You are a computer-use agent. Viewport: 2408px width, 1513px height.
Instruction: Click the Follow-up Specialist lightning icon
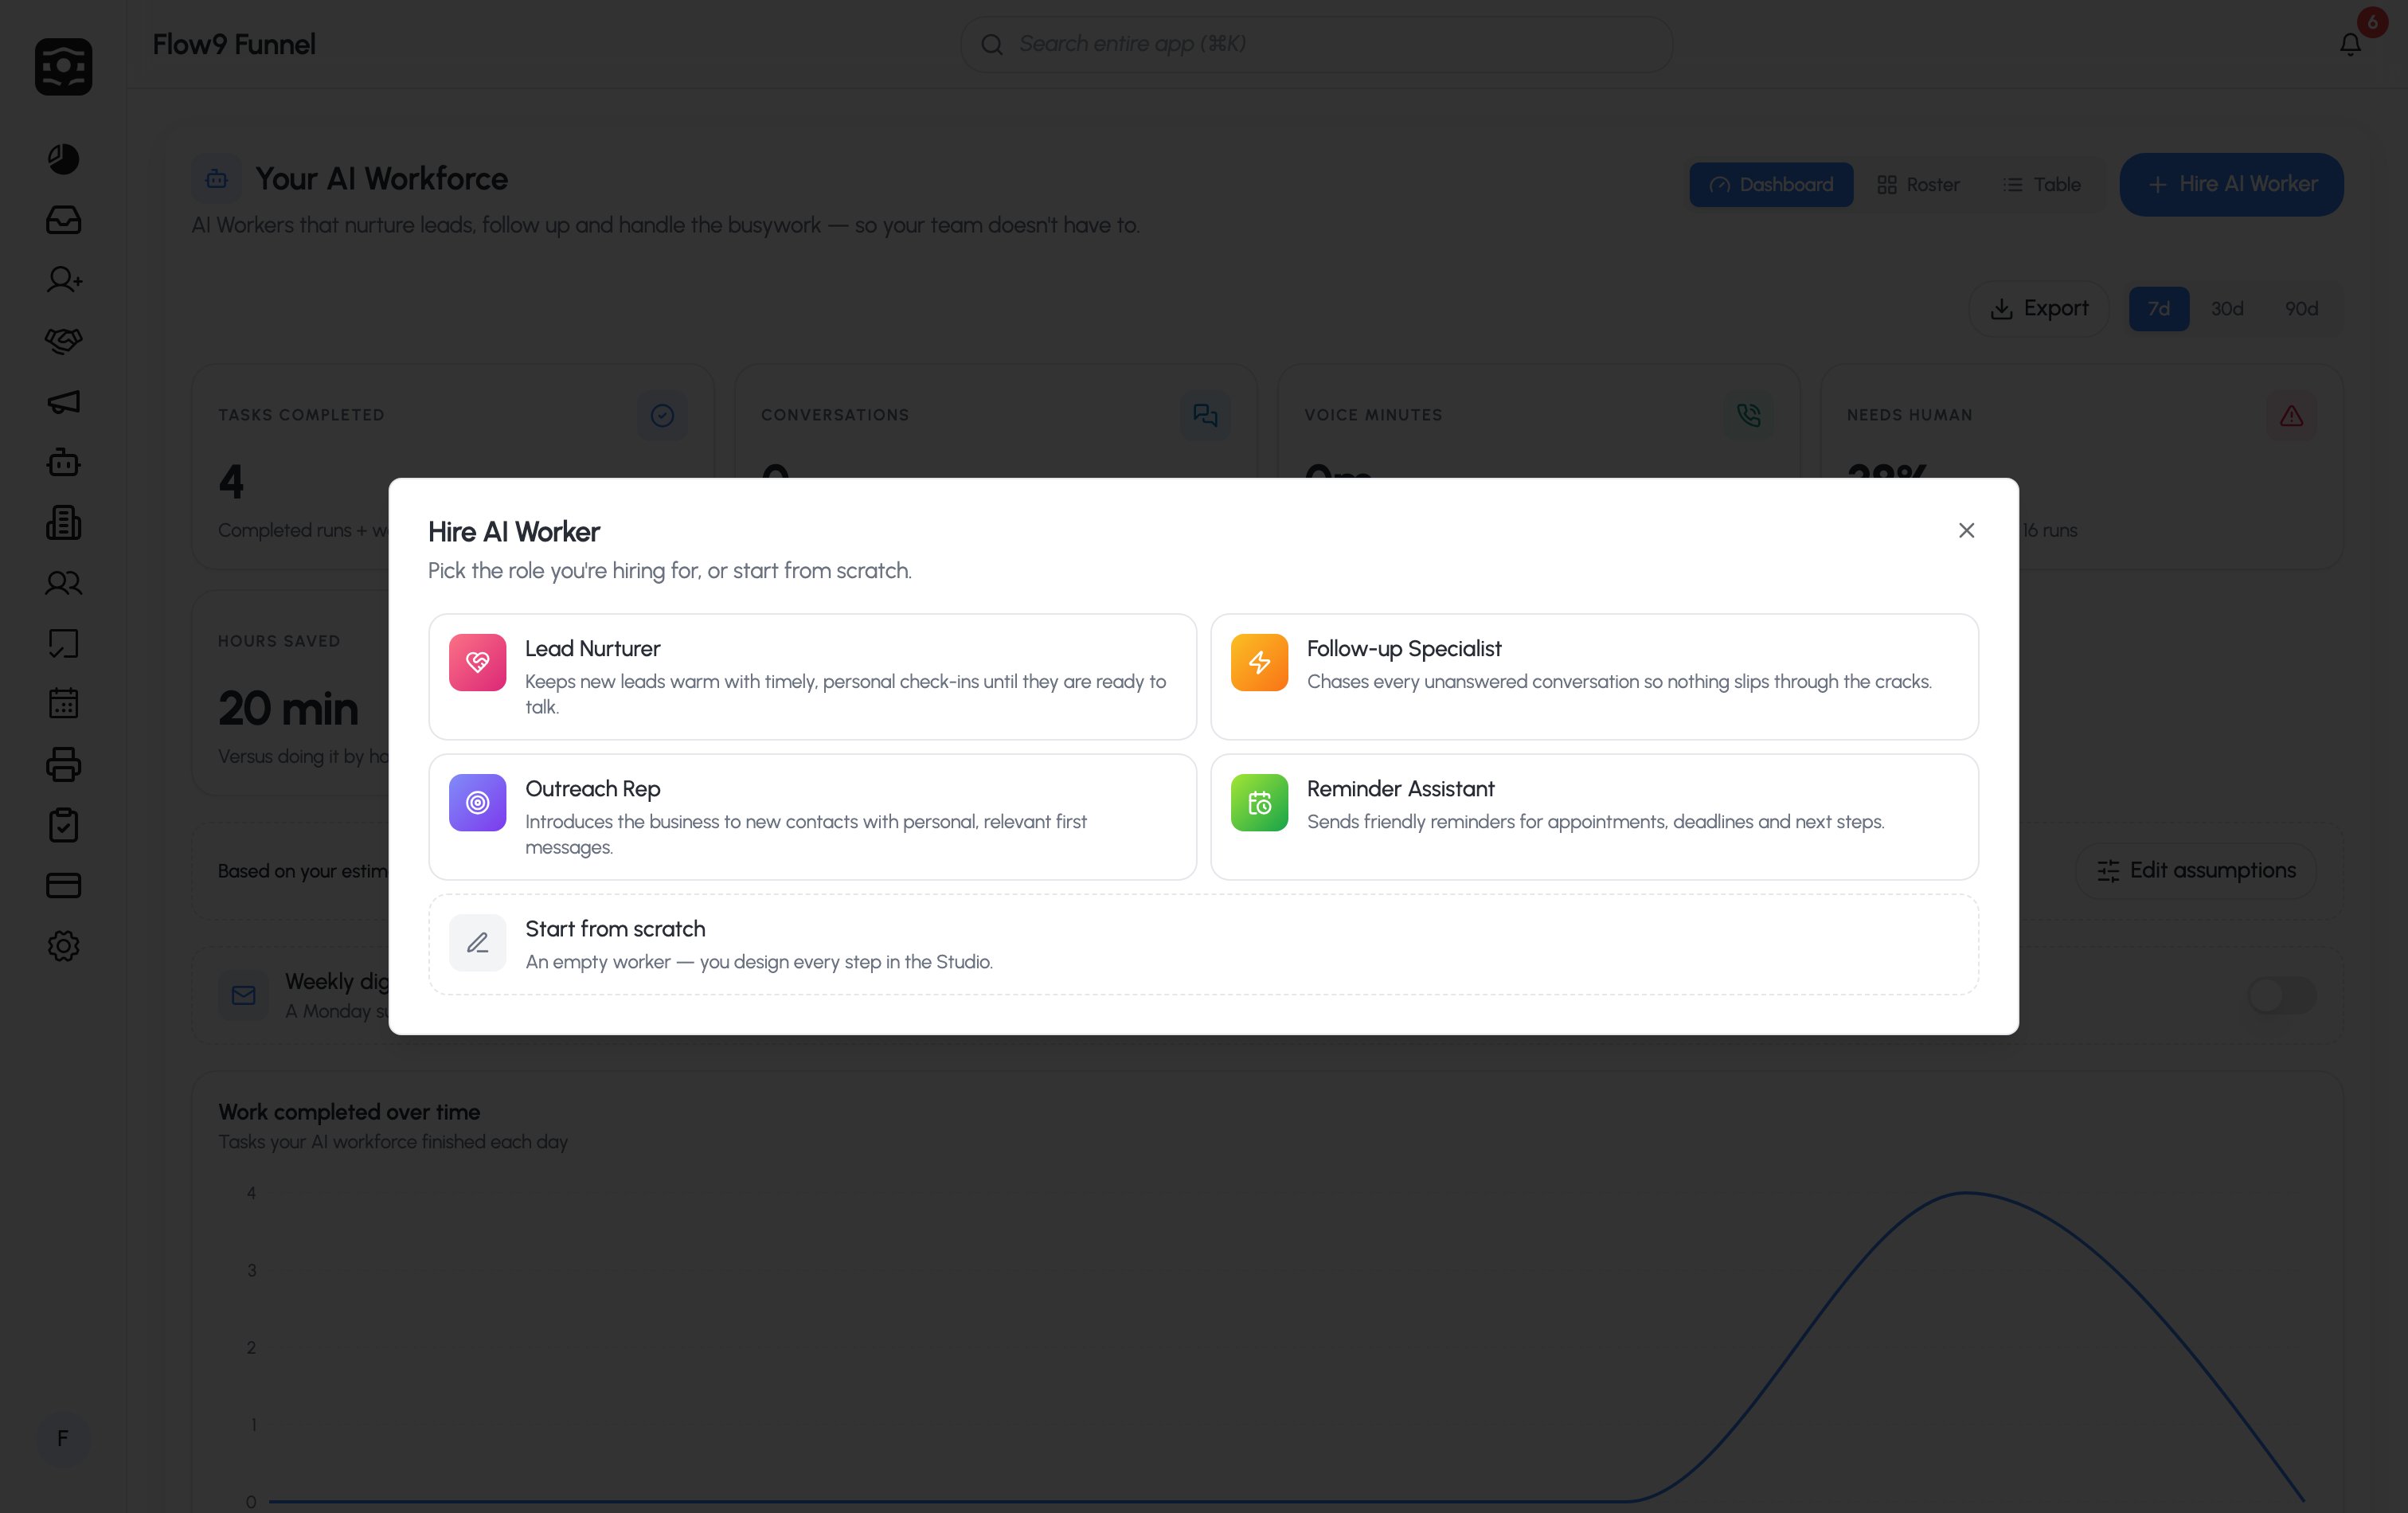click(1259, 662)
